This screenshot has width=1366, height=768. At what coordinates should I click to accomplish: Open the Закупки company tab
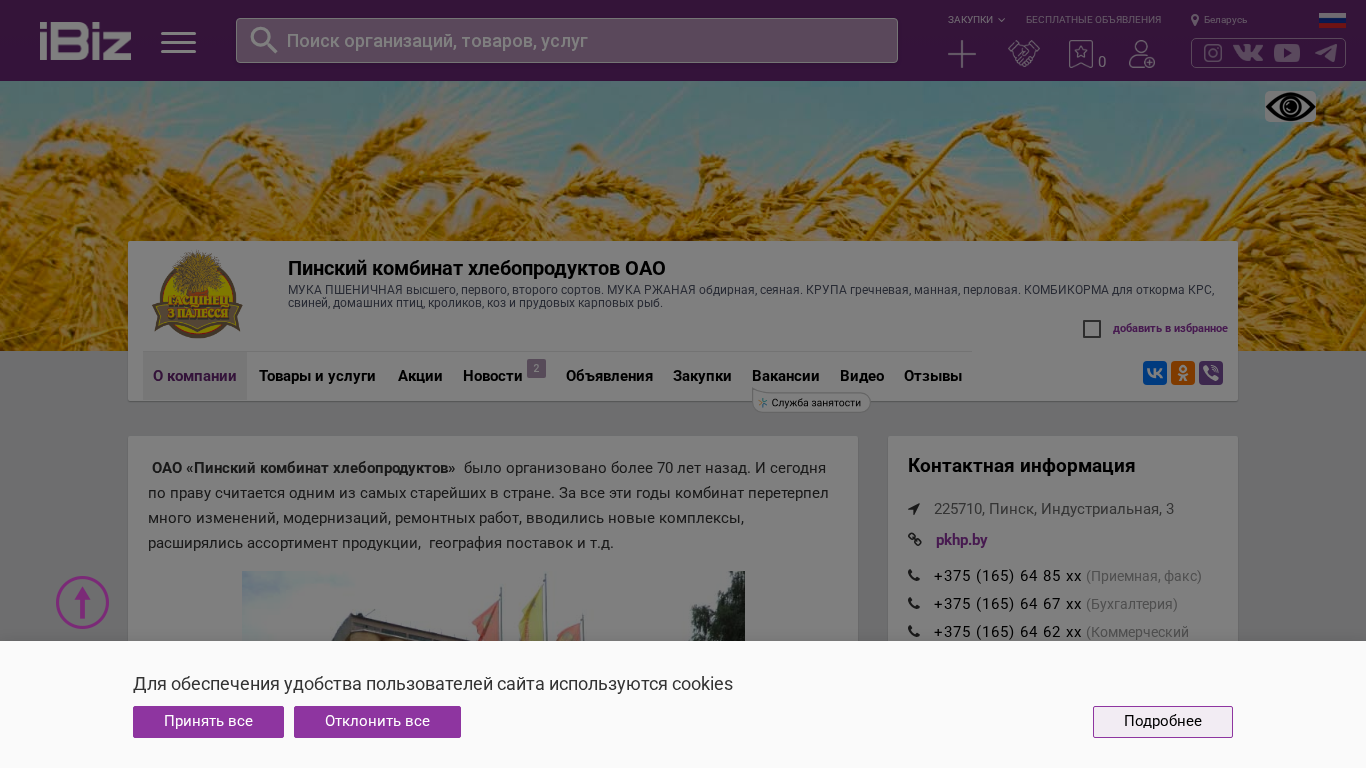[702, 376]
